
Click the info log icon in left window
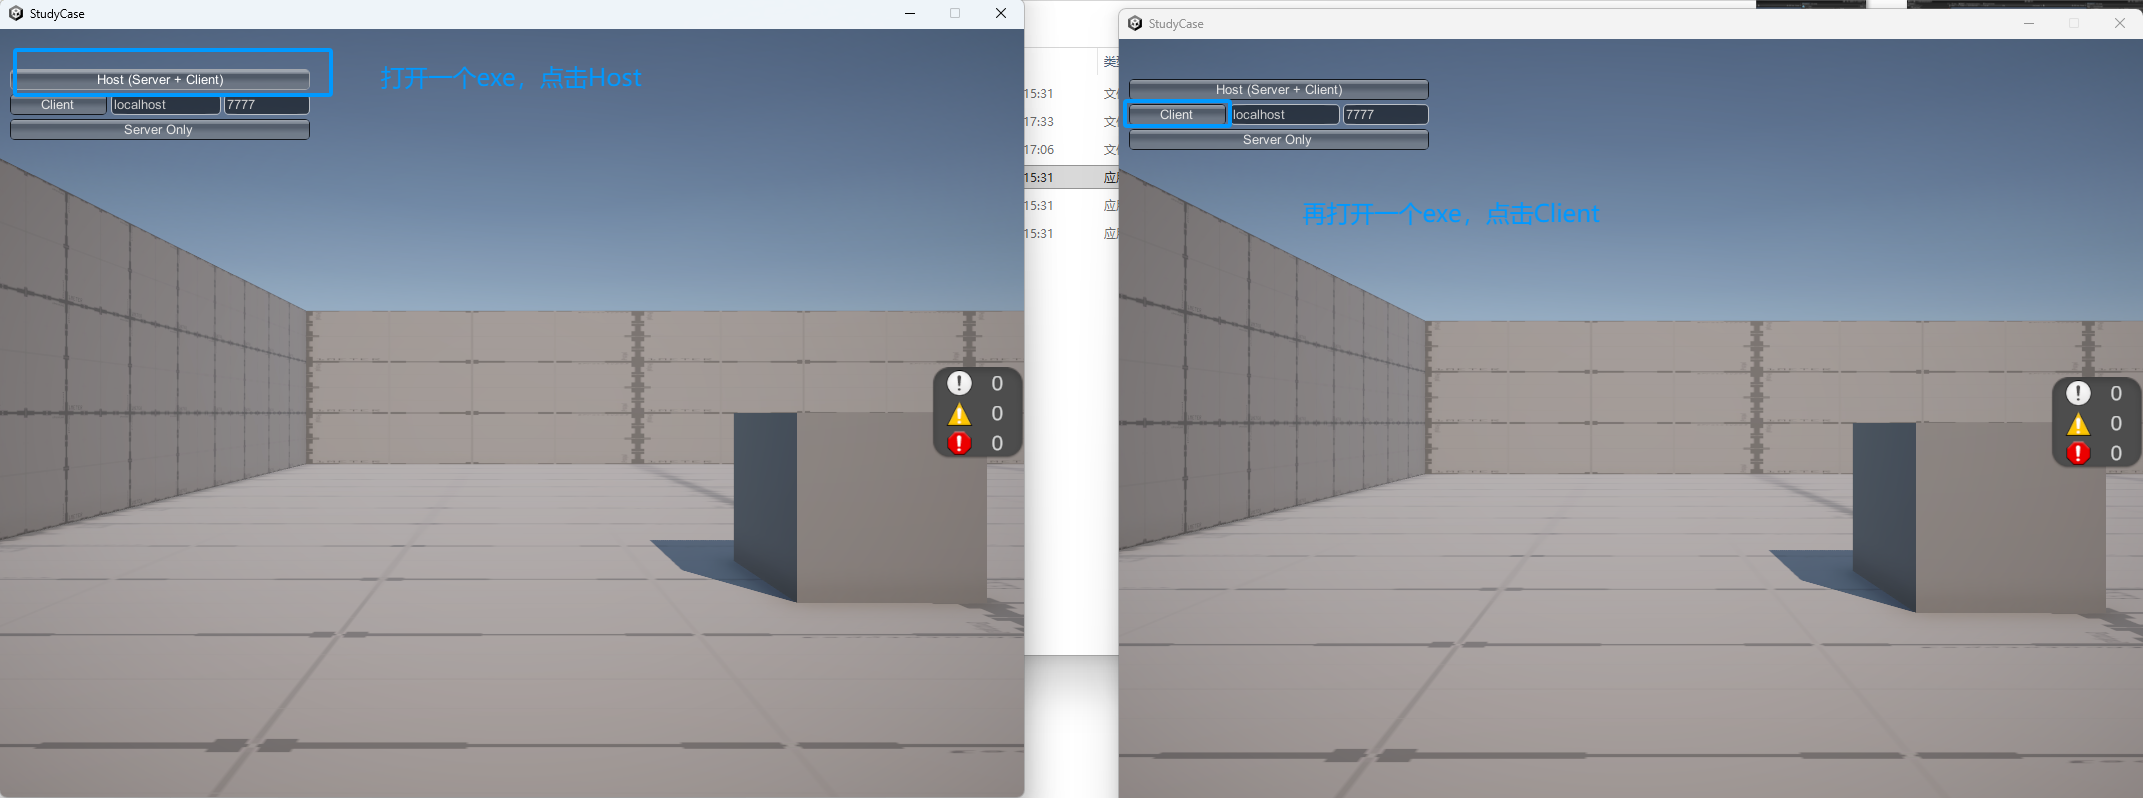point(959,383)
